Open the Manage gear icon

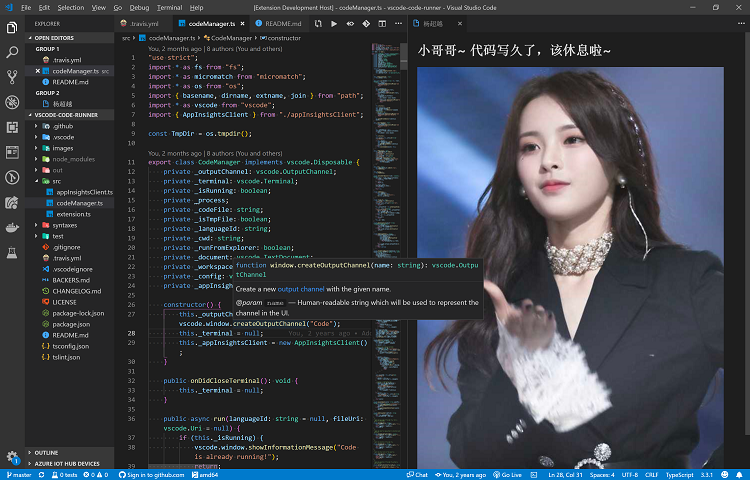coord(12,456)
